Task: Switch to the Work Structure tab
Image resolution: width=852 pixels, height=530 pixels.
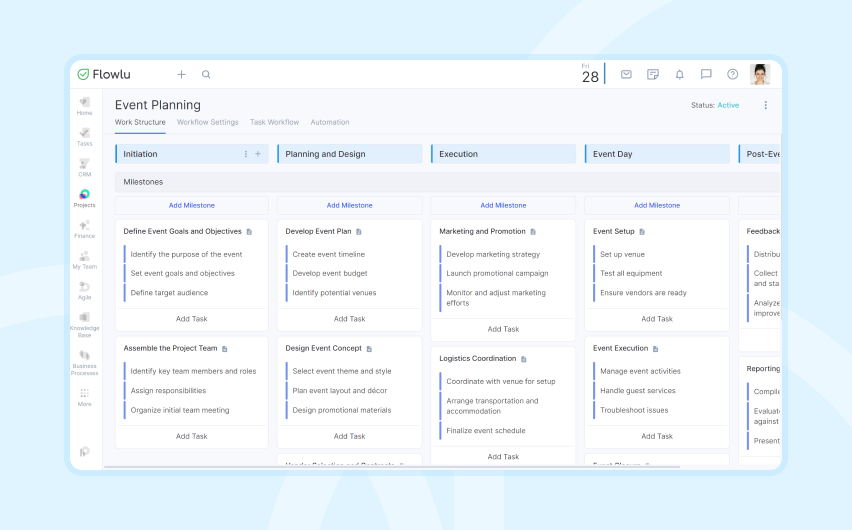Action: tap(140, 122)
